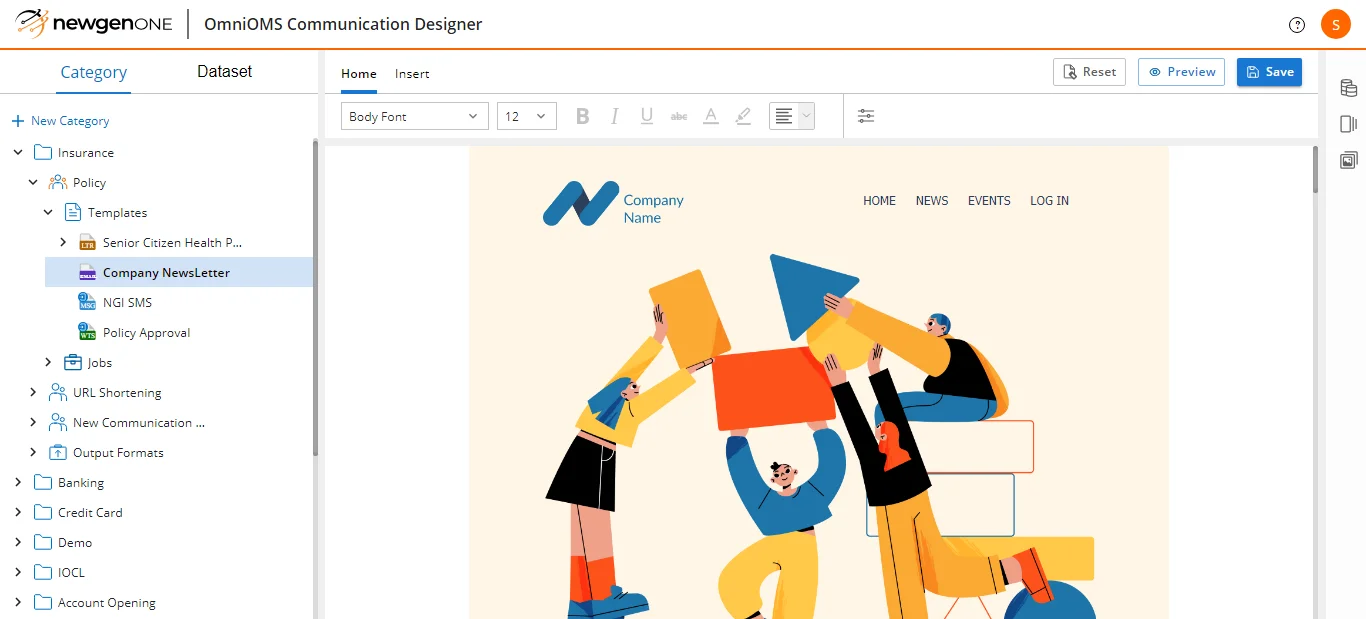This screenshot has width=1366, height=619.
Task: Click the Senior Citizen Health letter icon
Action: coord(88,243)
